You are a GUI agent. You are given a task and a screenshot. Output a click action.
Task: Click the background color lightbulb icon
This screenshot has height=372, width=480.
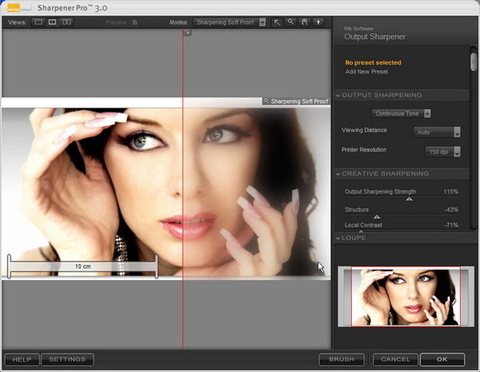318,22
